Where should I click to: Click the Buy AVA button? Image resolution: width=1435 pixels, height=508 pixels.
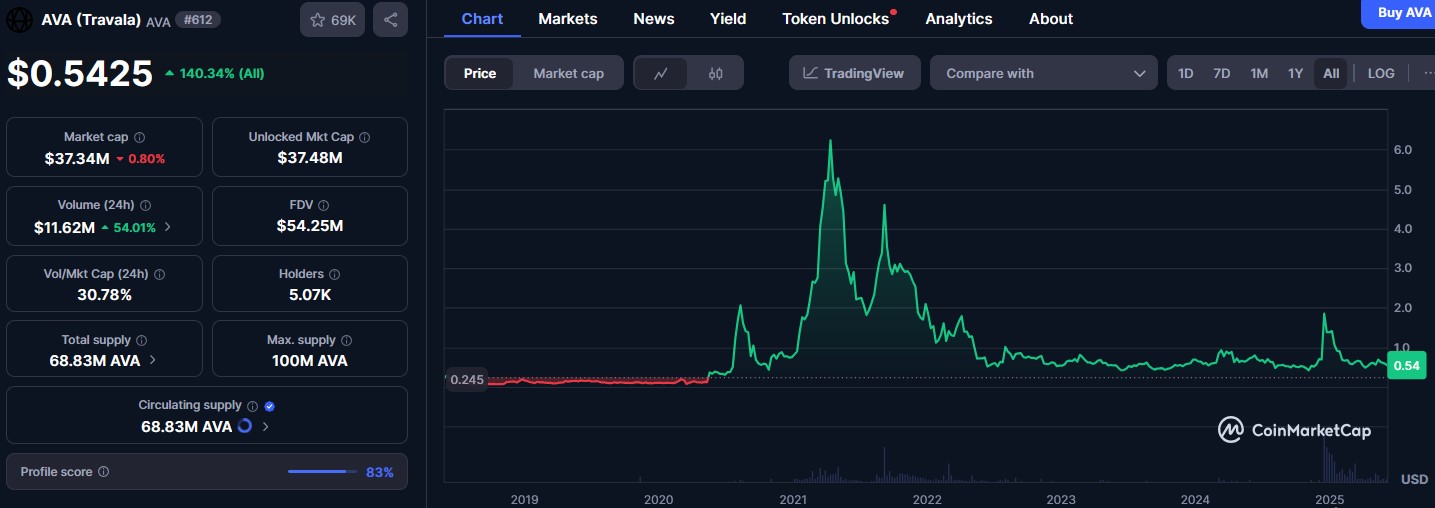point(1400,13)
